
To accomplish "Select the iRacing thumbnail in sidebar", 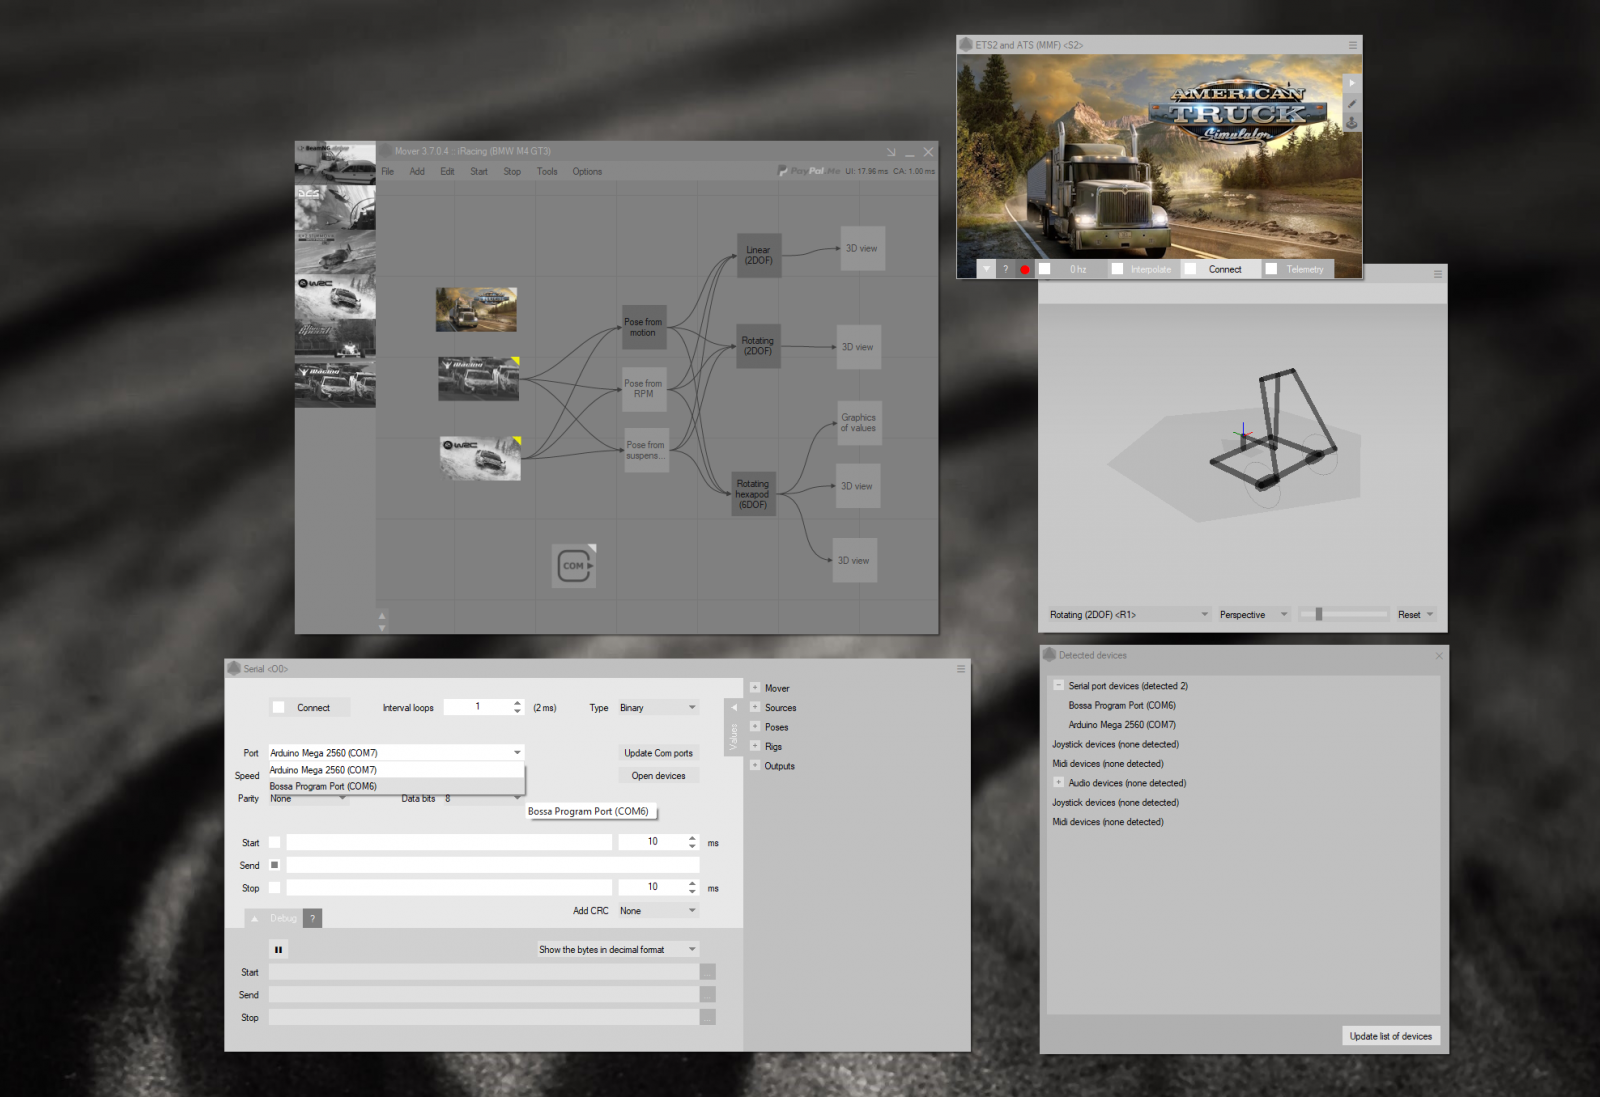I will (335, 385).
